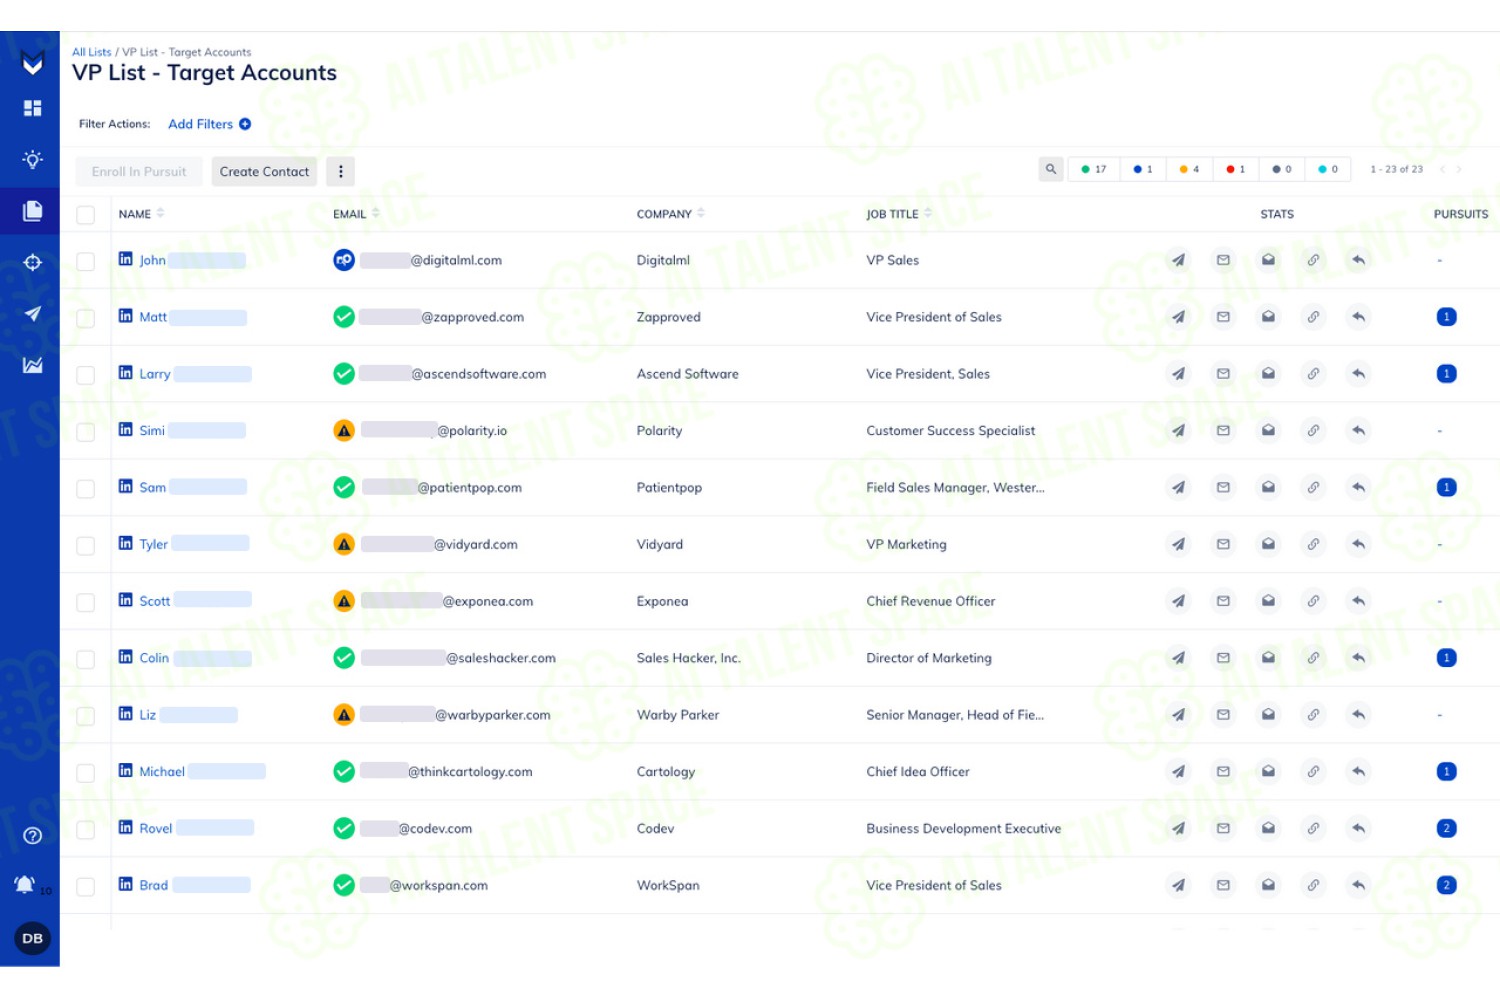Viewport: 1500px width, 1000px height.
Task: Filter by cyan status count 0
Action: 1328,169
